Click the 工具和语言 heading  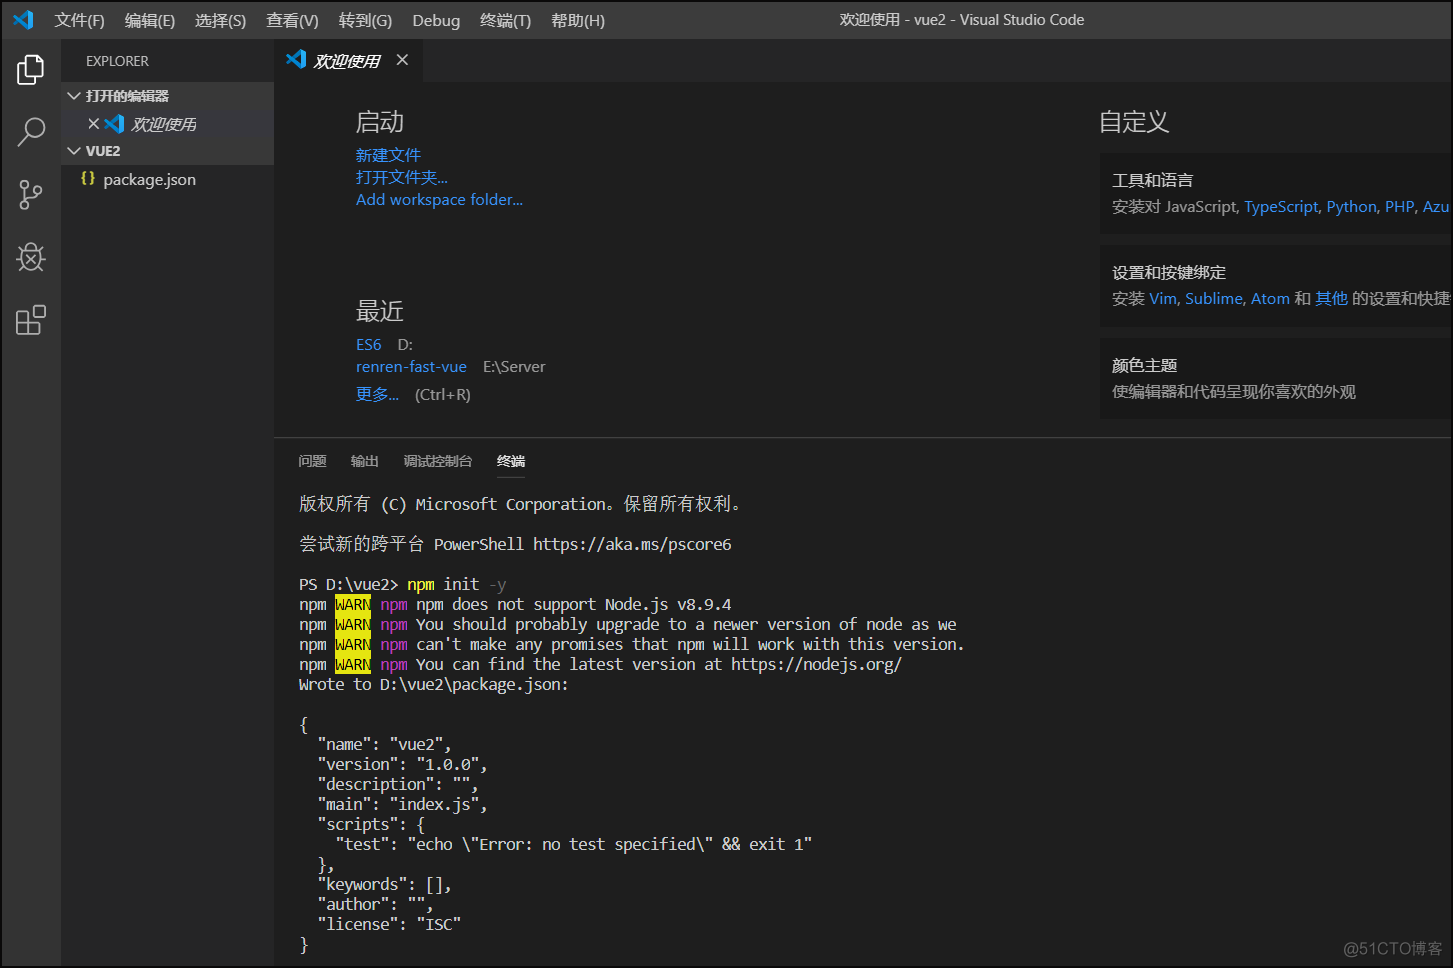tap(1152, 180)
